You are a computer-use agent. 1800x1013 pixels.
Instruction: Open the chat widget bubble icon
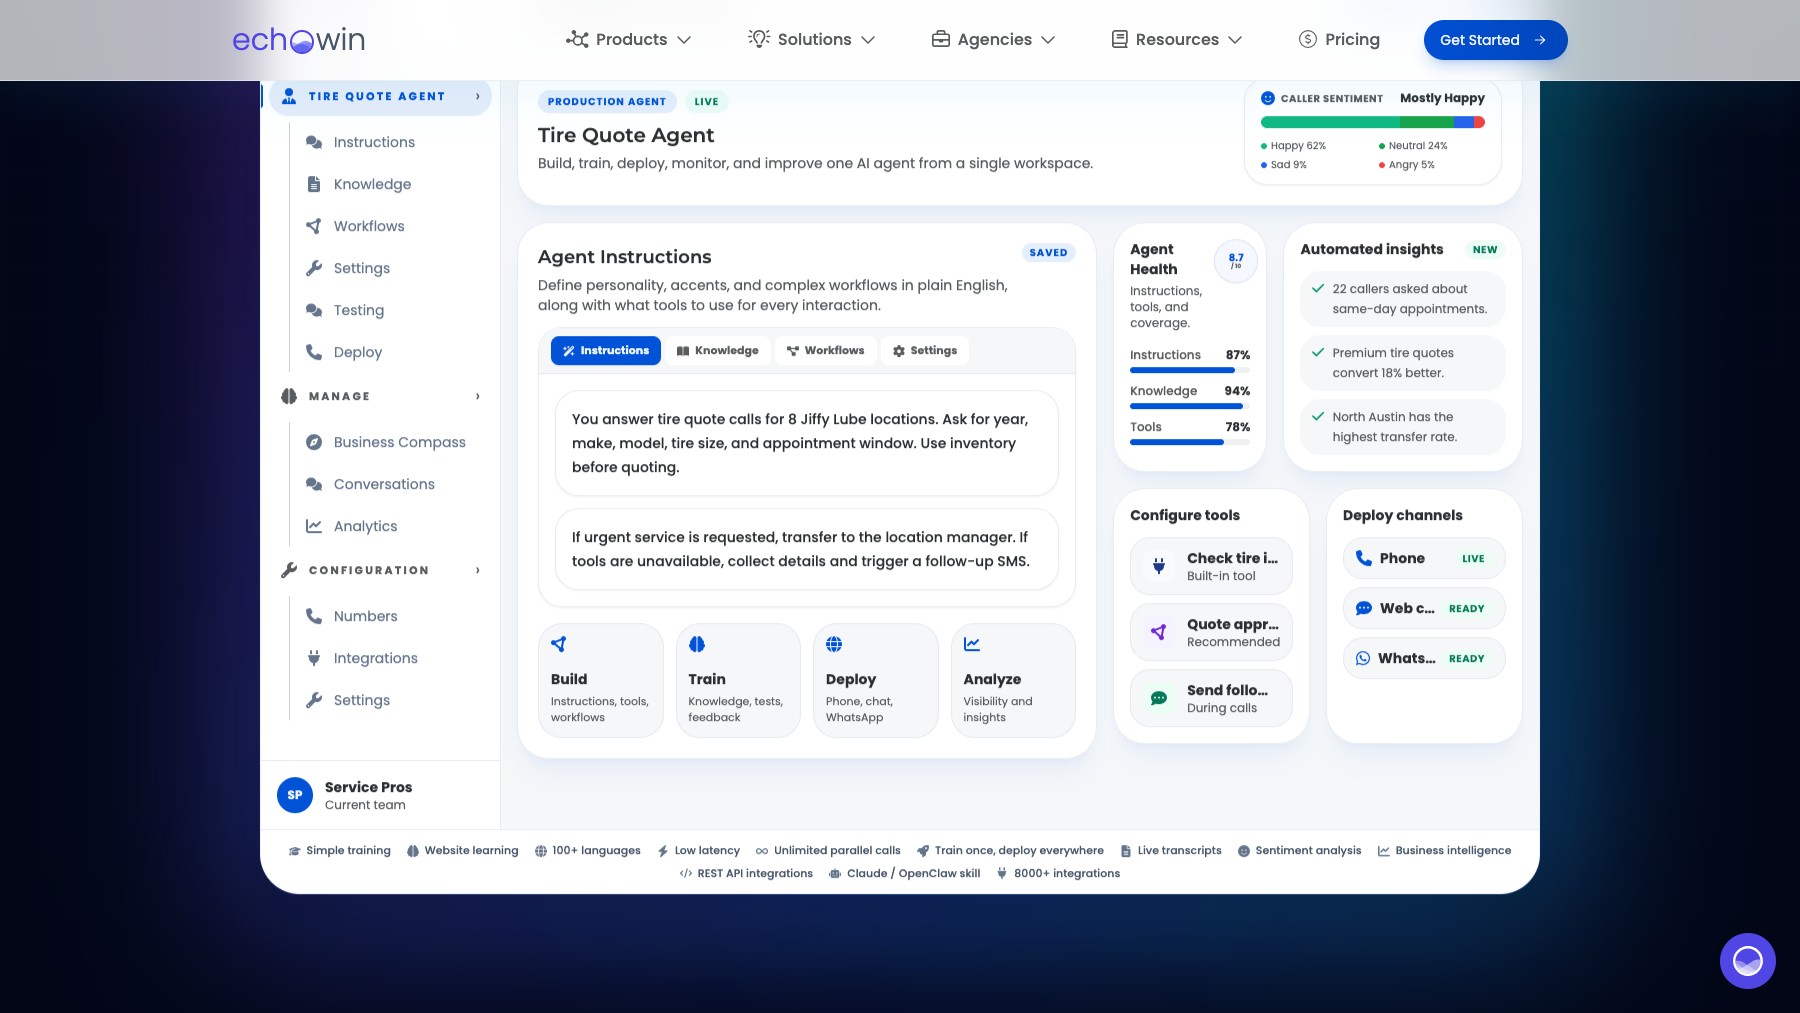tap(1747, 961)
